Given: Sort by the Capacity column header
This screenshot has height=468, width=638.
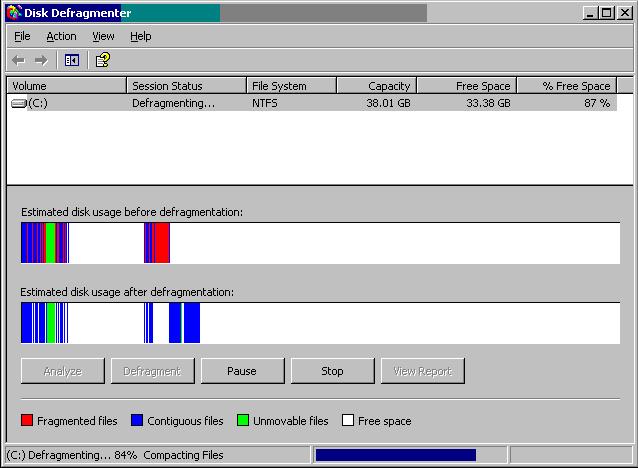Looking at the screenshot, I should click(x=377, y=86).
